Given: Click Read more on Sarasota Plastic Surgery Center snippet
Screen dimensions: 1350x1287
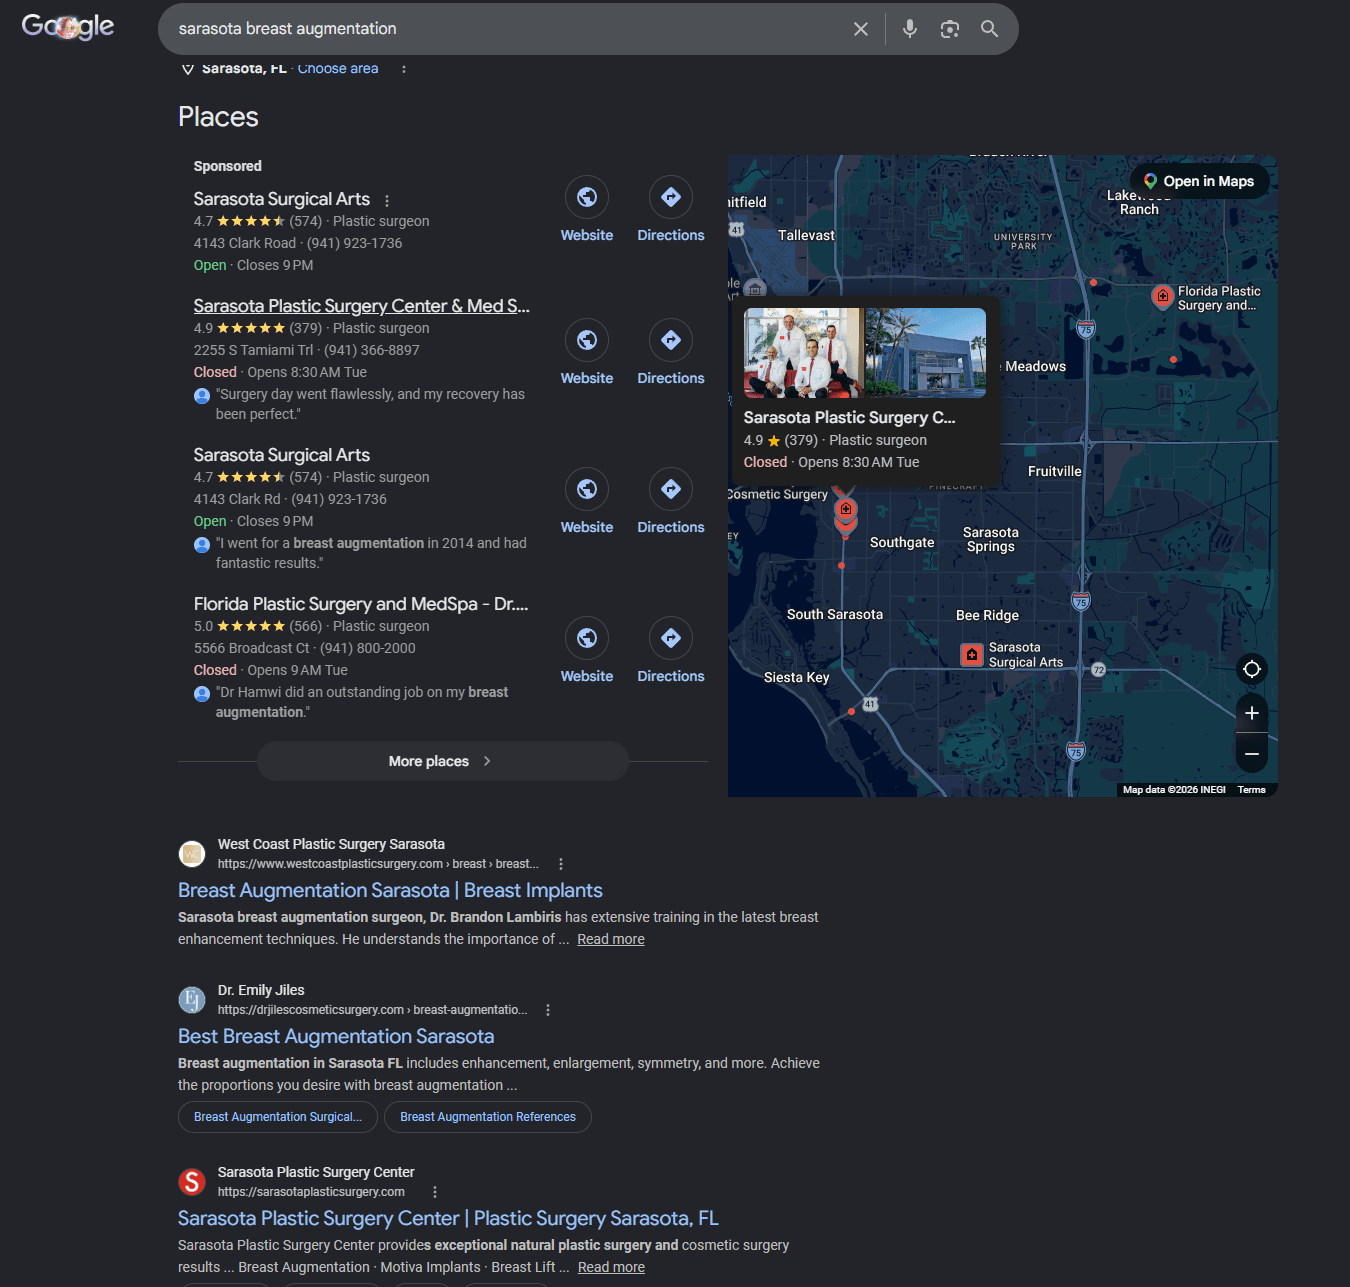Looking at the screenshot, I should coord(611,1267).
